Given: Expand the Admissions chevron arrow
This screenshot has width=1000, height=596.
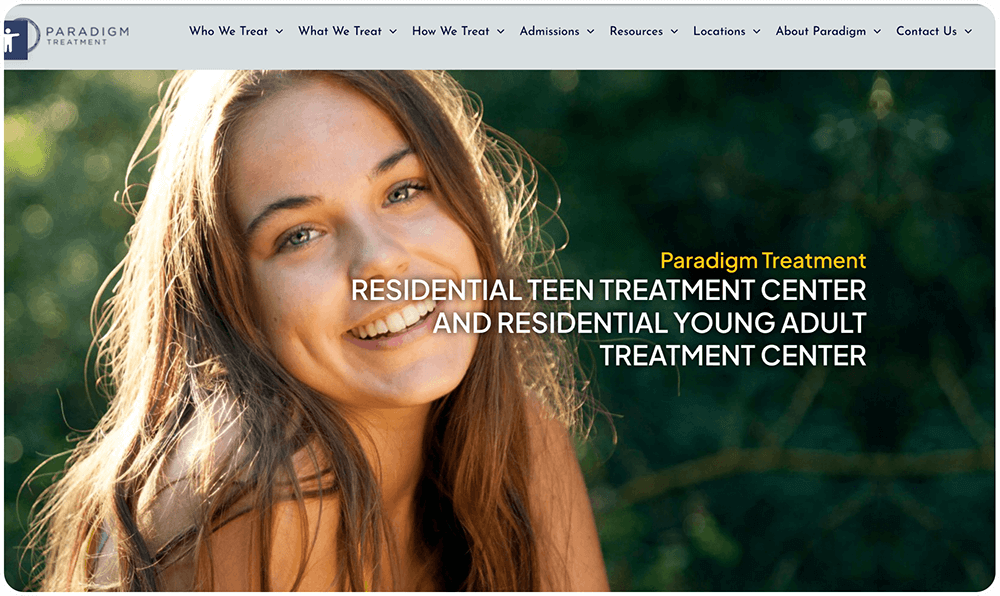Looking at the screenshot, I should 591,31.
